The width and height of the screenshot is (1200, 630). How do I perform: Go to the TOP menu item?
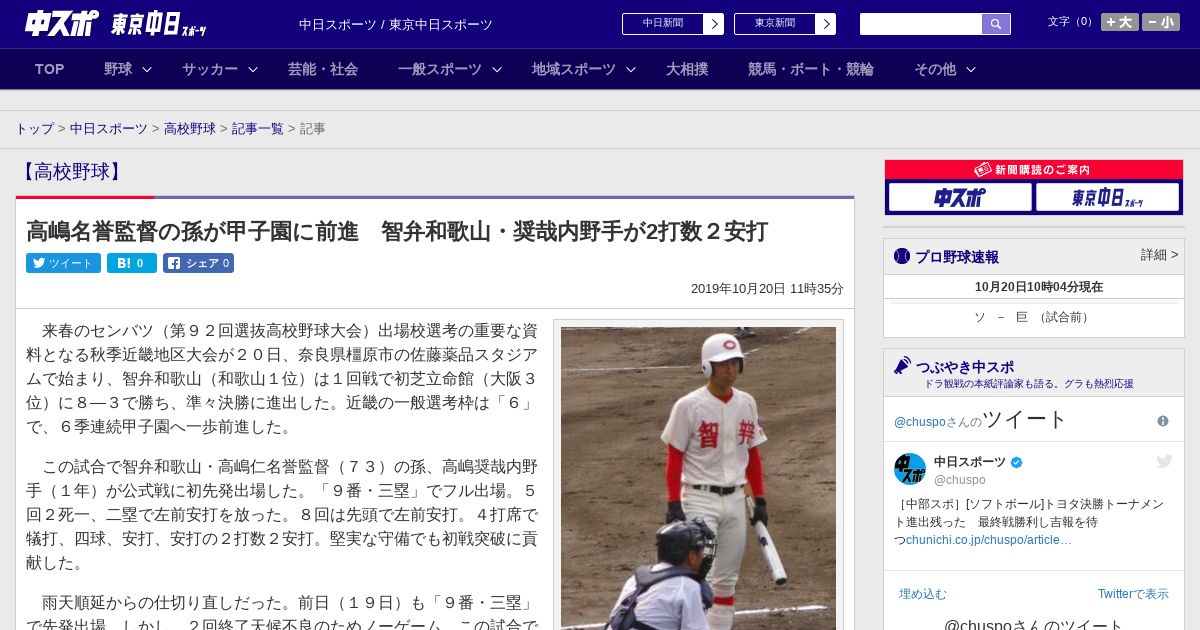click(x=50, y=69)
